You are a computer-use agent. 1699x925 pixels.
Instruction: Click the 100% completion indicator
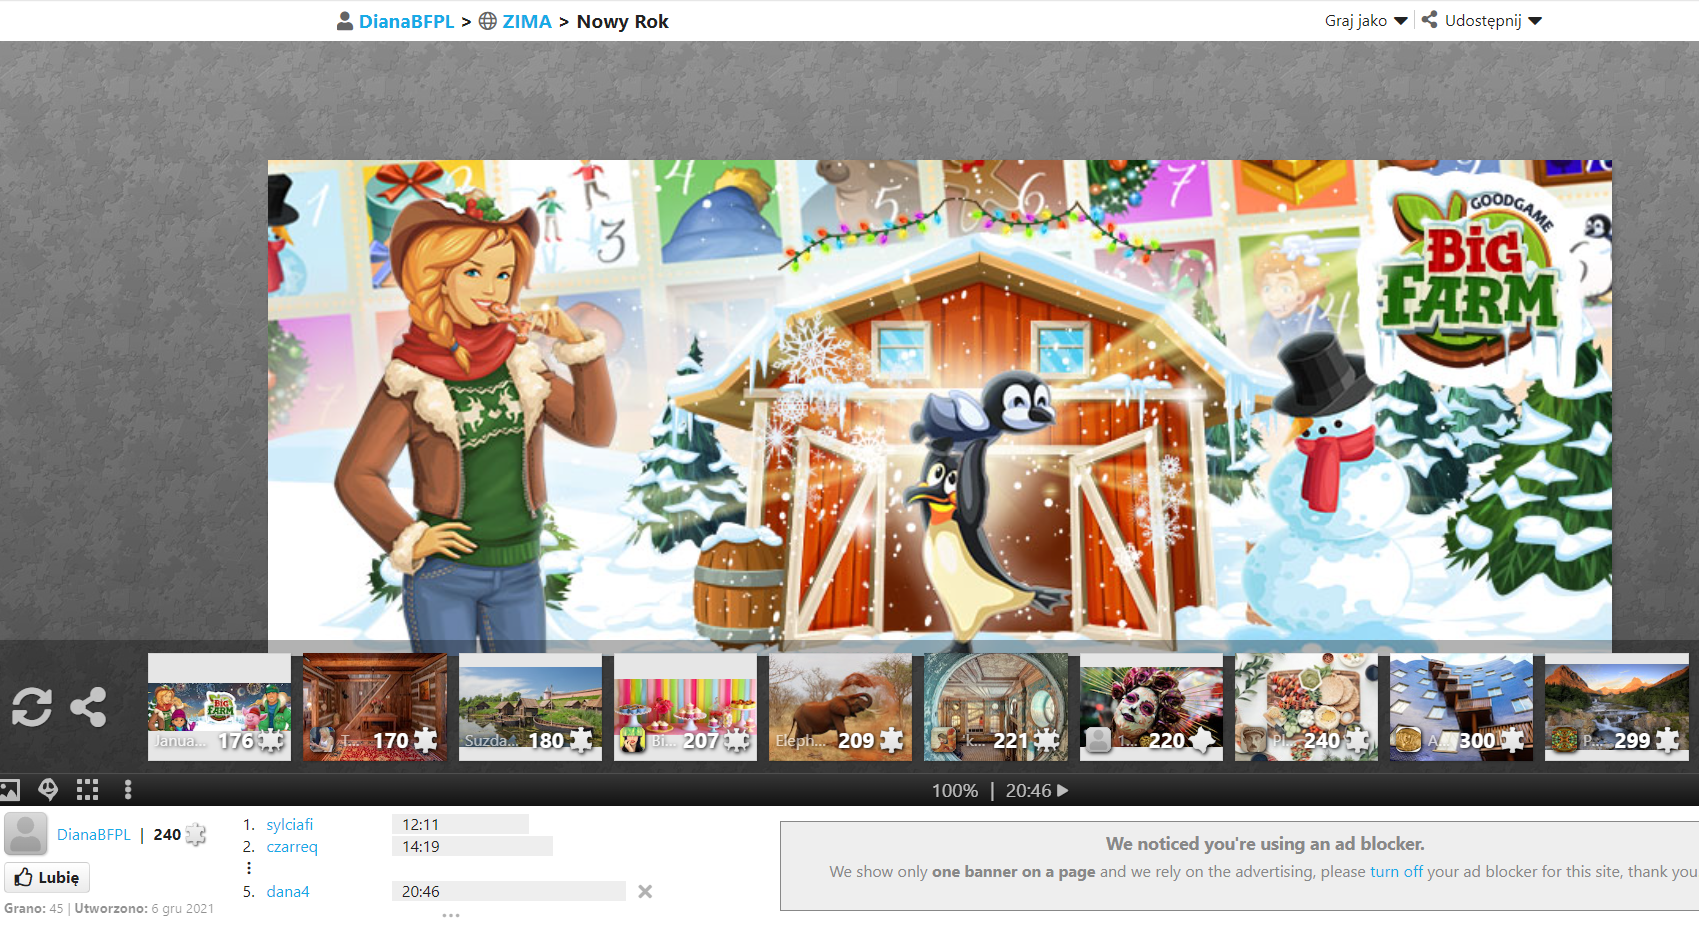click(955, 790)
